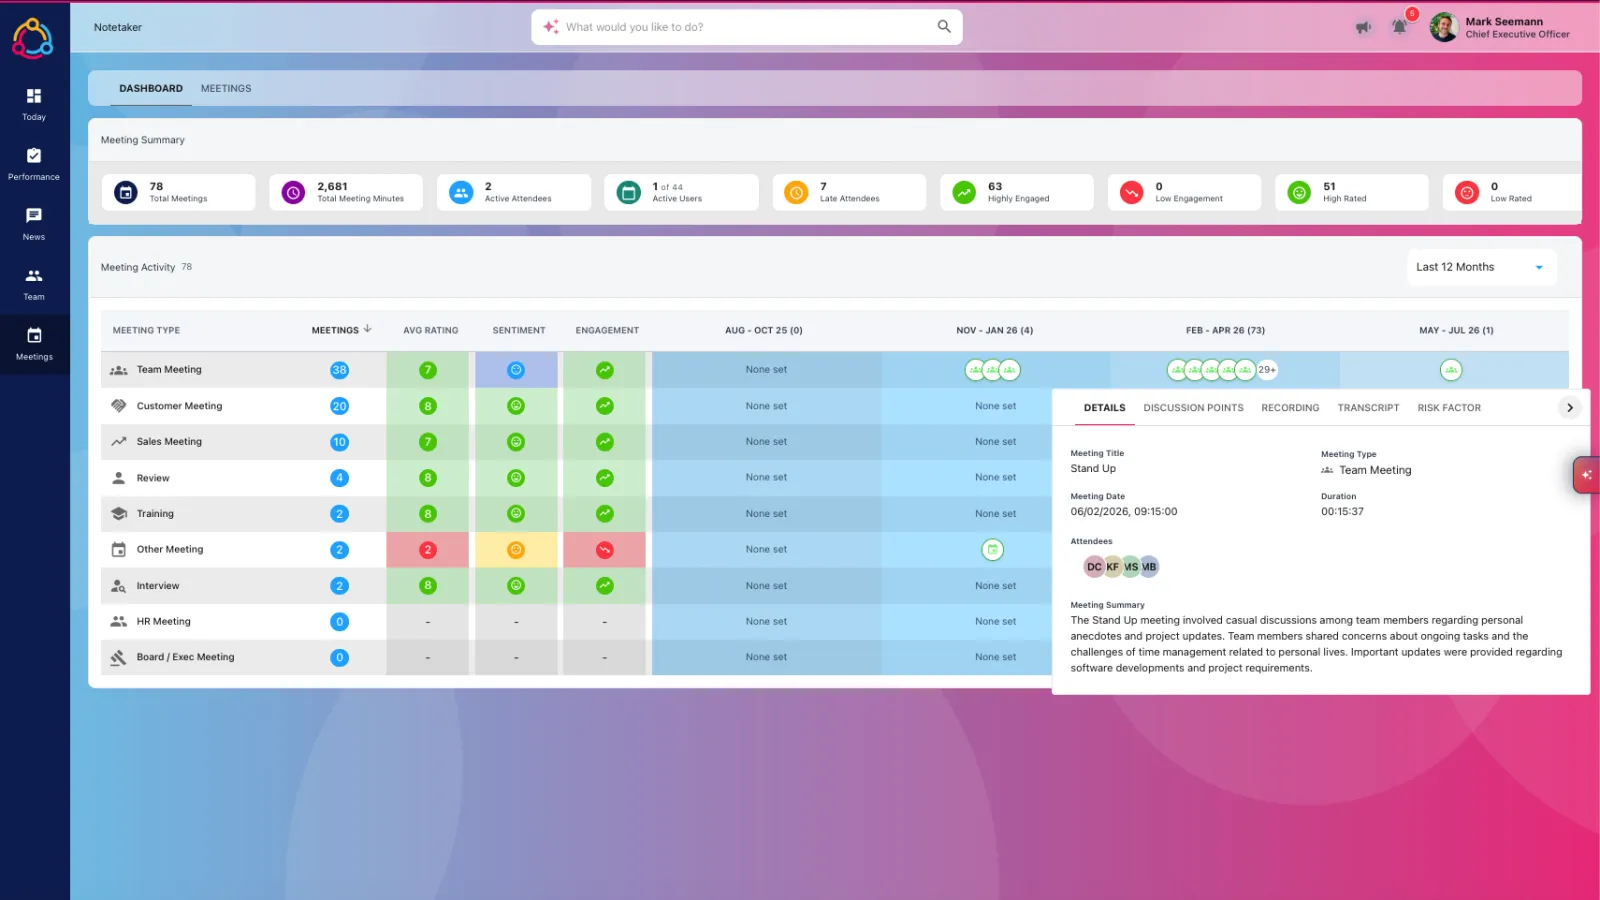Select the Transcript tab
This screenshot has height=900, width=1600.
click(x=1368, y=408)
